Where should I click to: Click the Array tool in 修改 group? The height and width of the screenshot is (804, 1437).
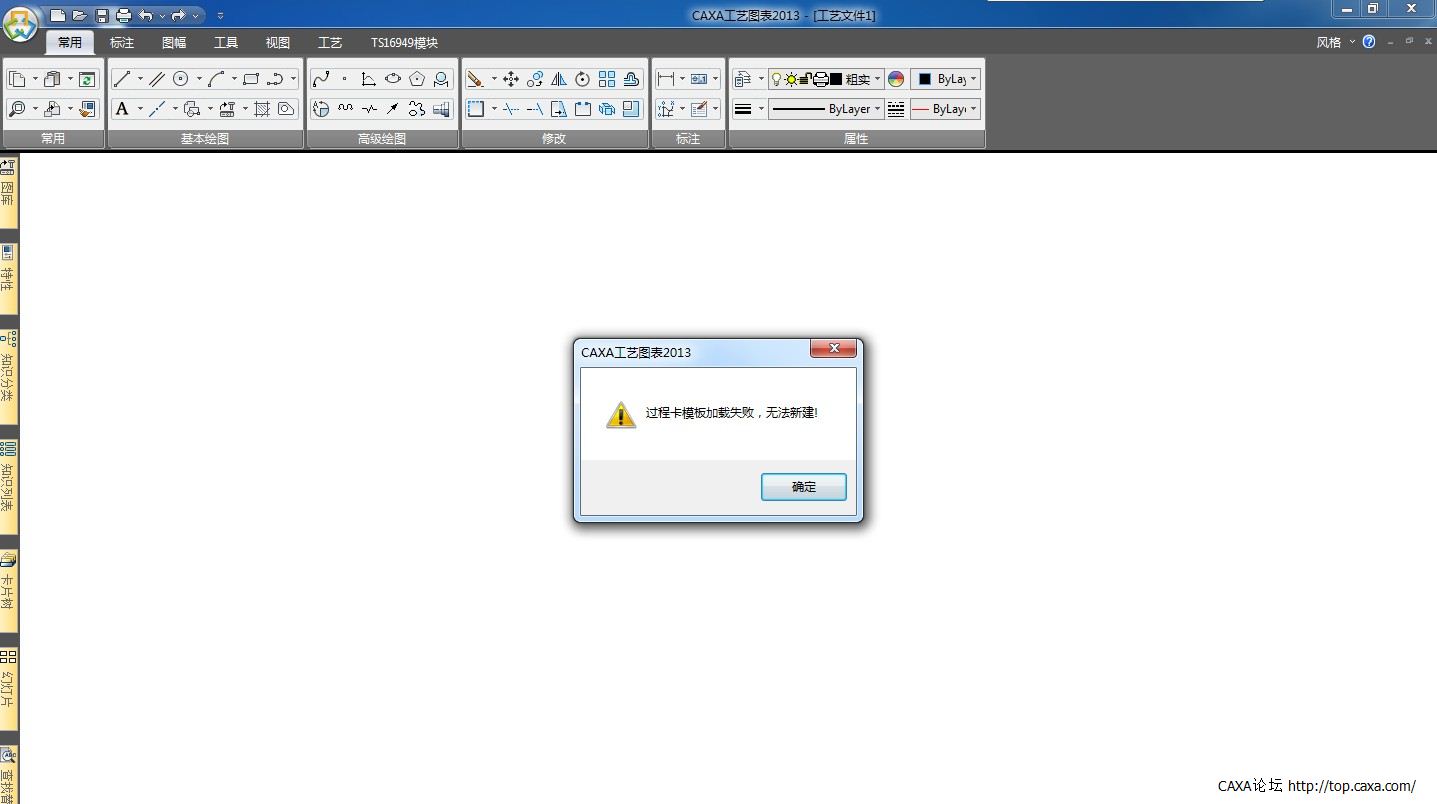click(607, 79)
